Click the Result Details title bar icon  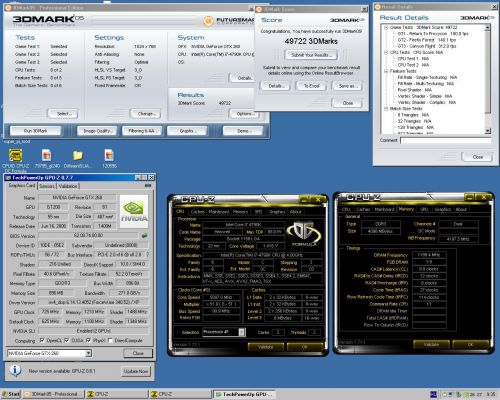378,7
